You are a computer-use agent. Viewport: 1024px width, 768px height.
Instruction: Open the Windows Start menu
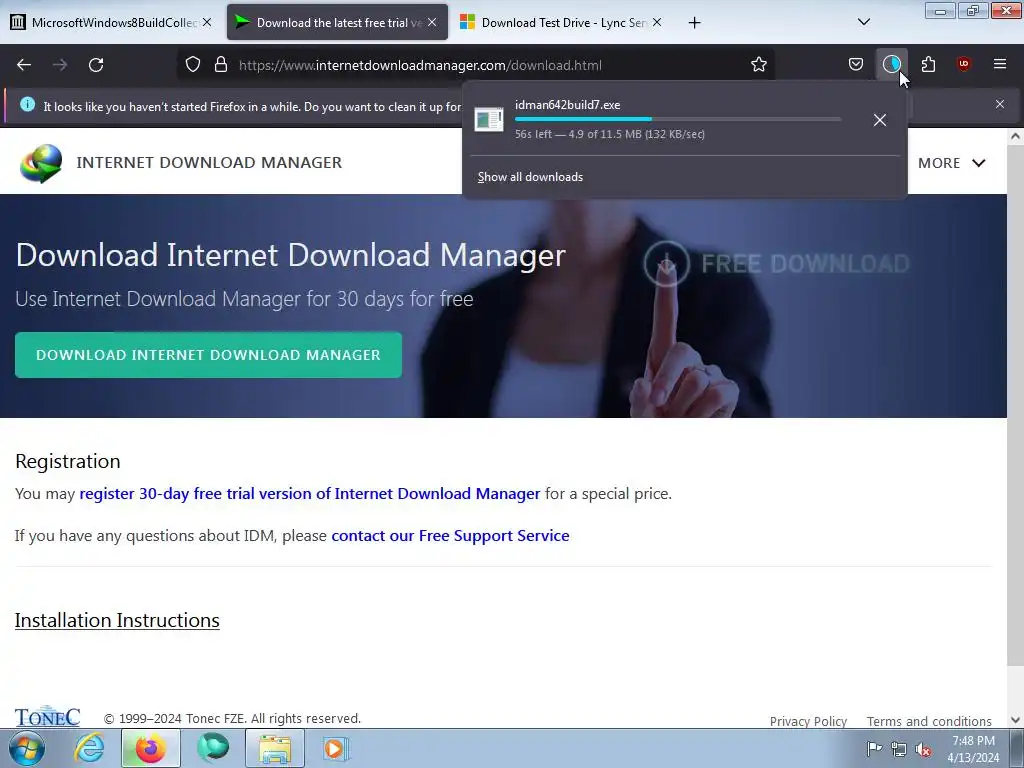coord(27,748)
